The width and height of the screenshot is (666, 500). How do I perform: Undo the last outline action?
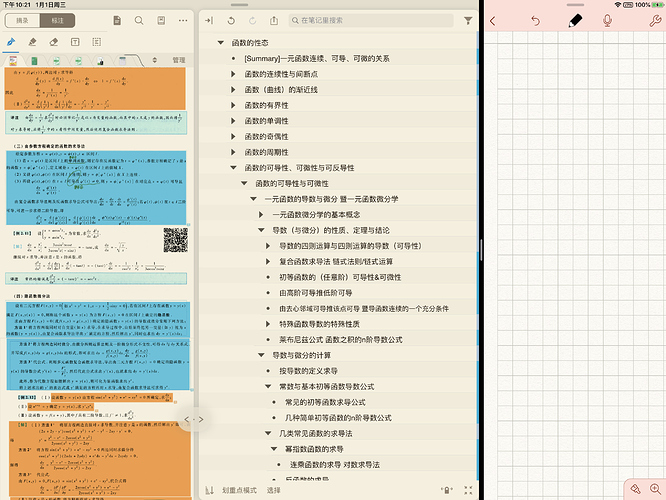click(x=231, y=20)
